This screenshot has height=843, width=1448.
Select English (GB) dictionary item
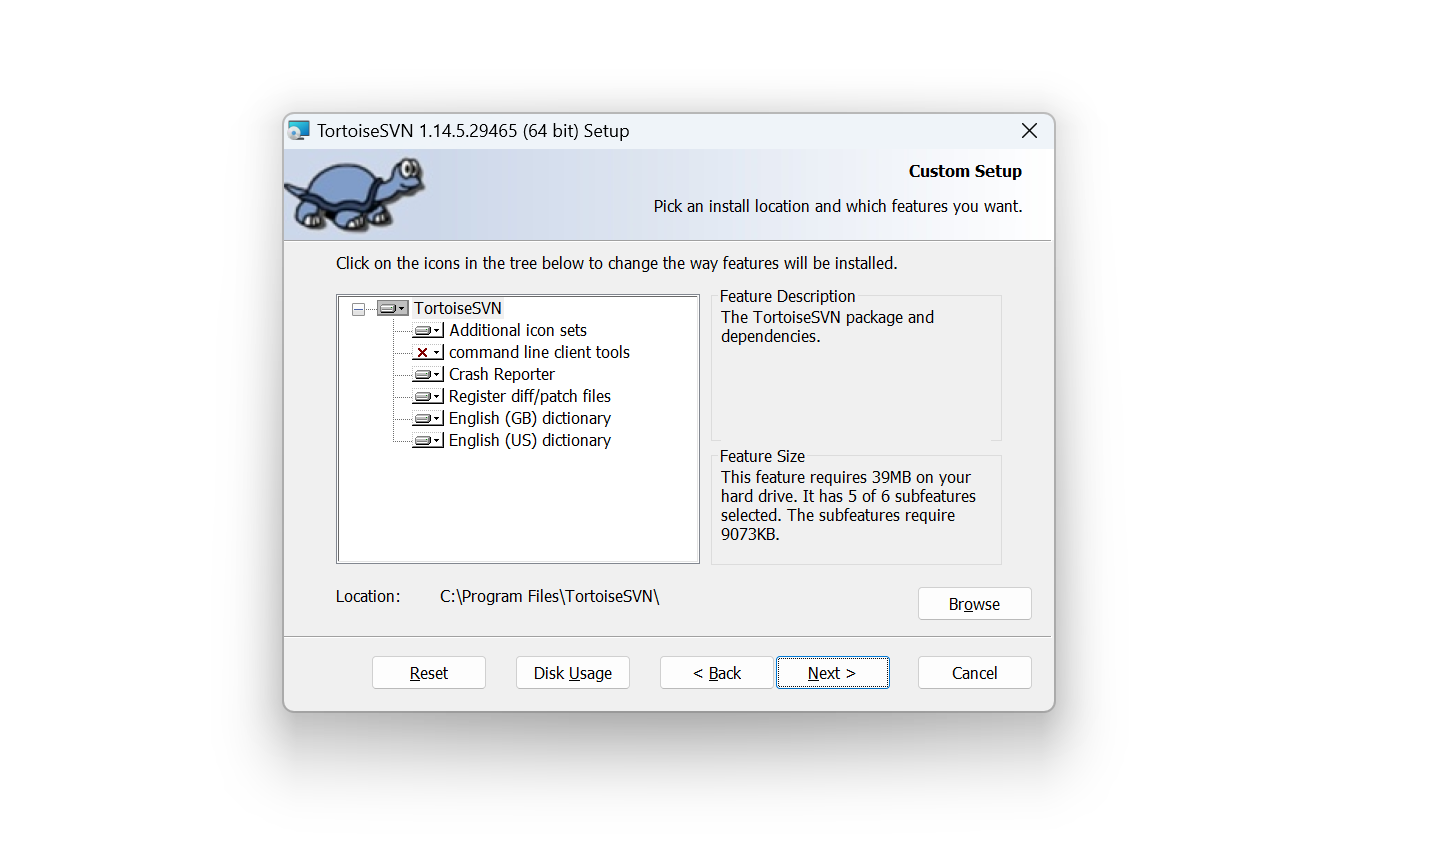click(x=530, y=418)
